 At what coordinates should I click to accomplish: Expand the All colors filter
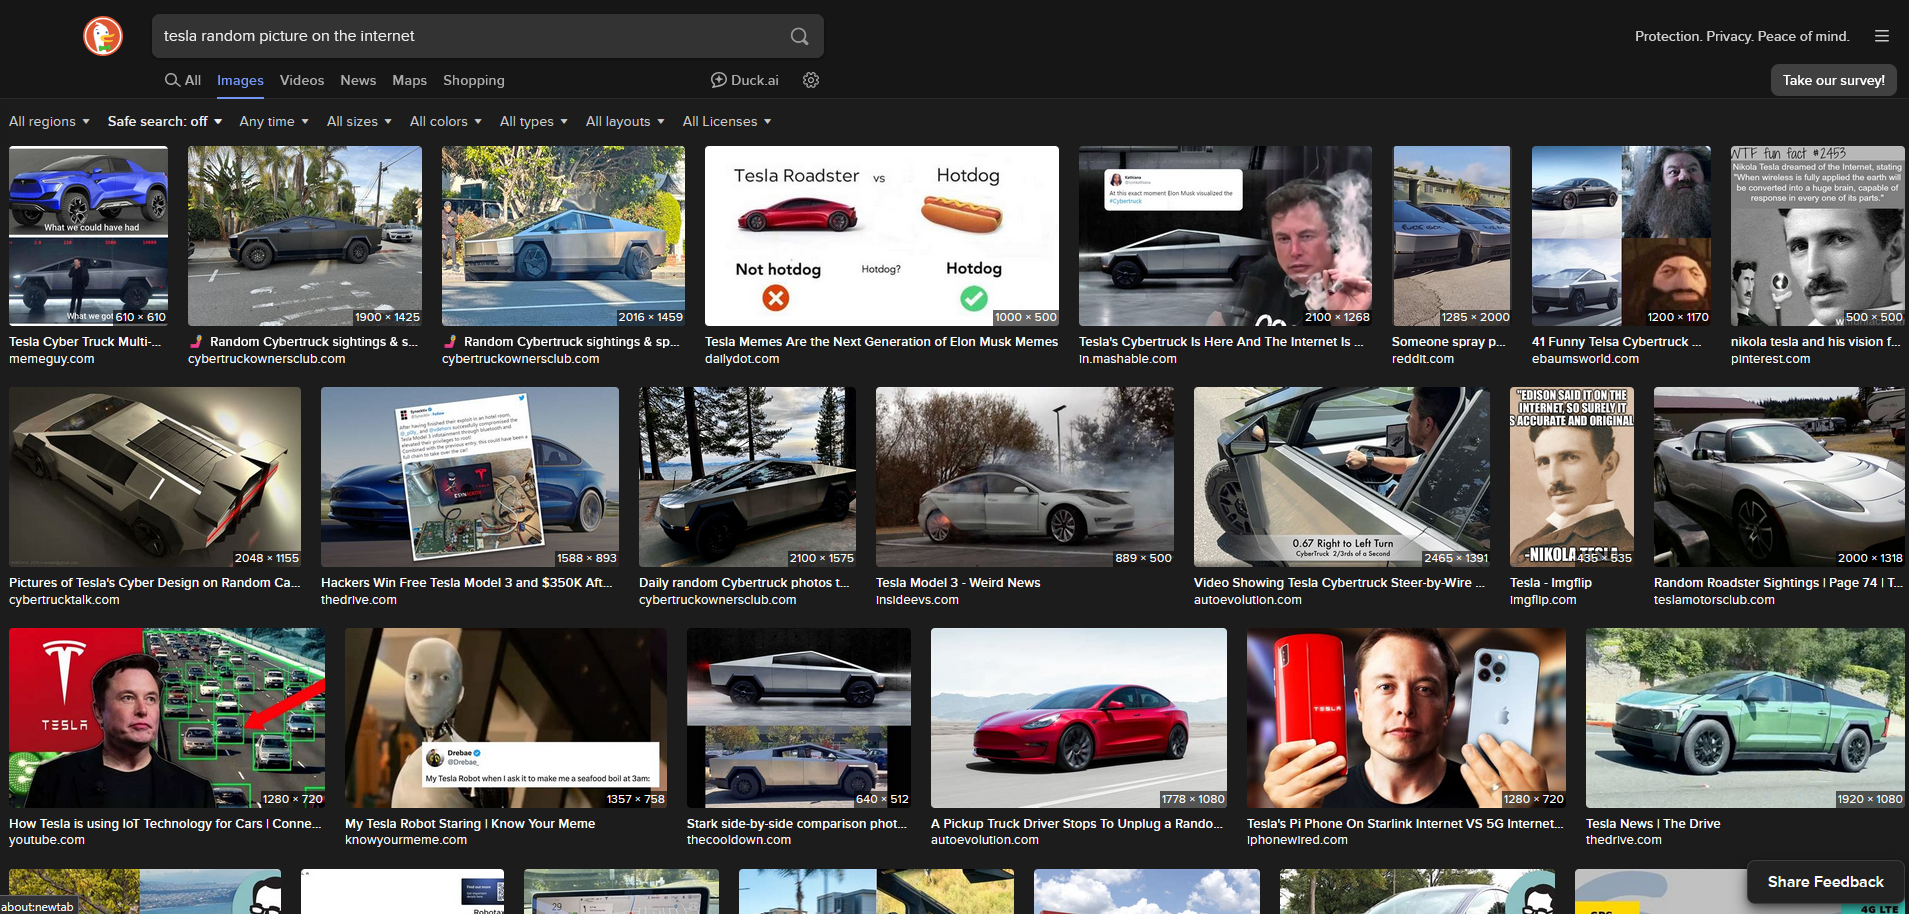446,121
